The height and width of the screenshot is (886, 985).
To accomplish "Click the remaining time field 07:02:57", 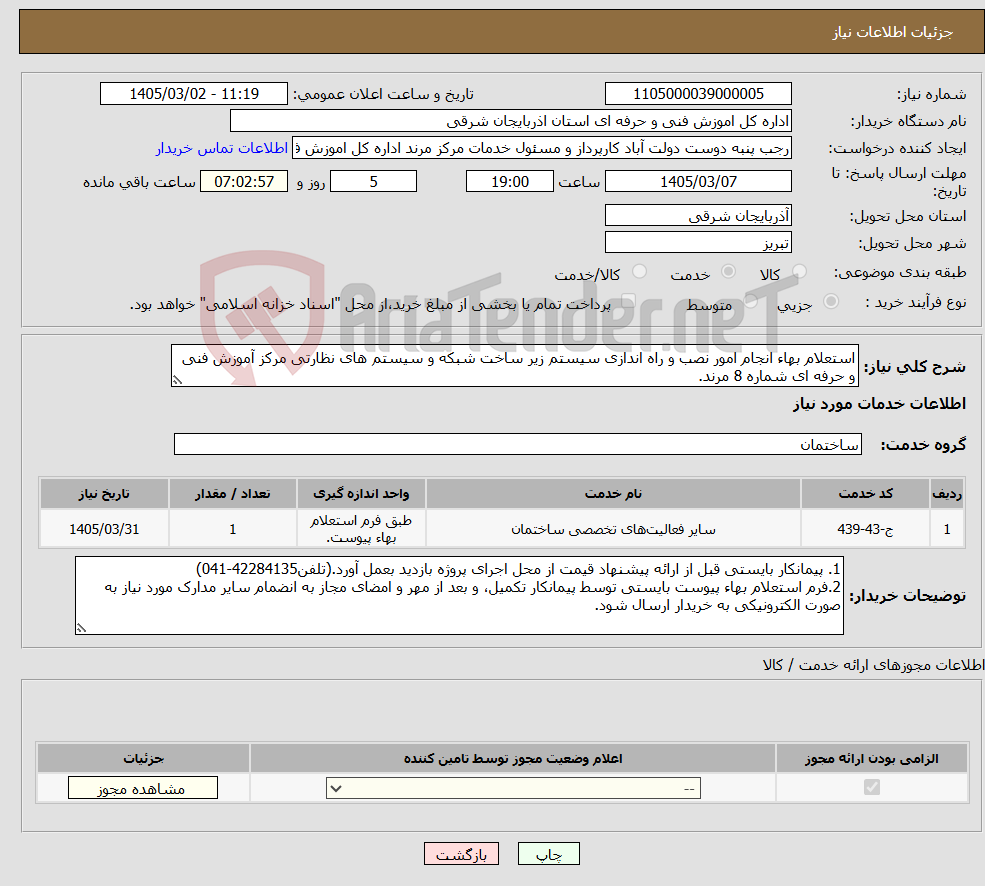I will click(244, 182).
